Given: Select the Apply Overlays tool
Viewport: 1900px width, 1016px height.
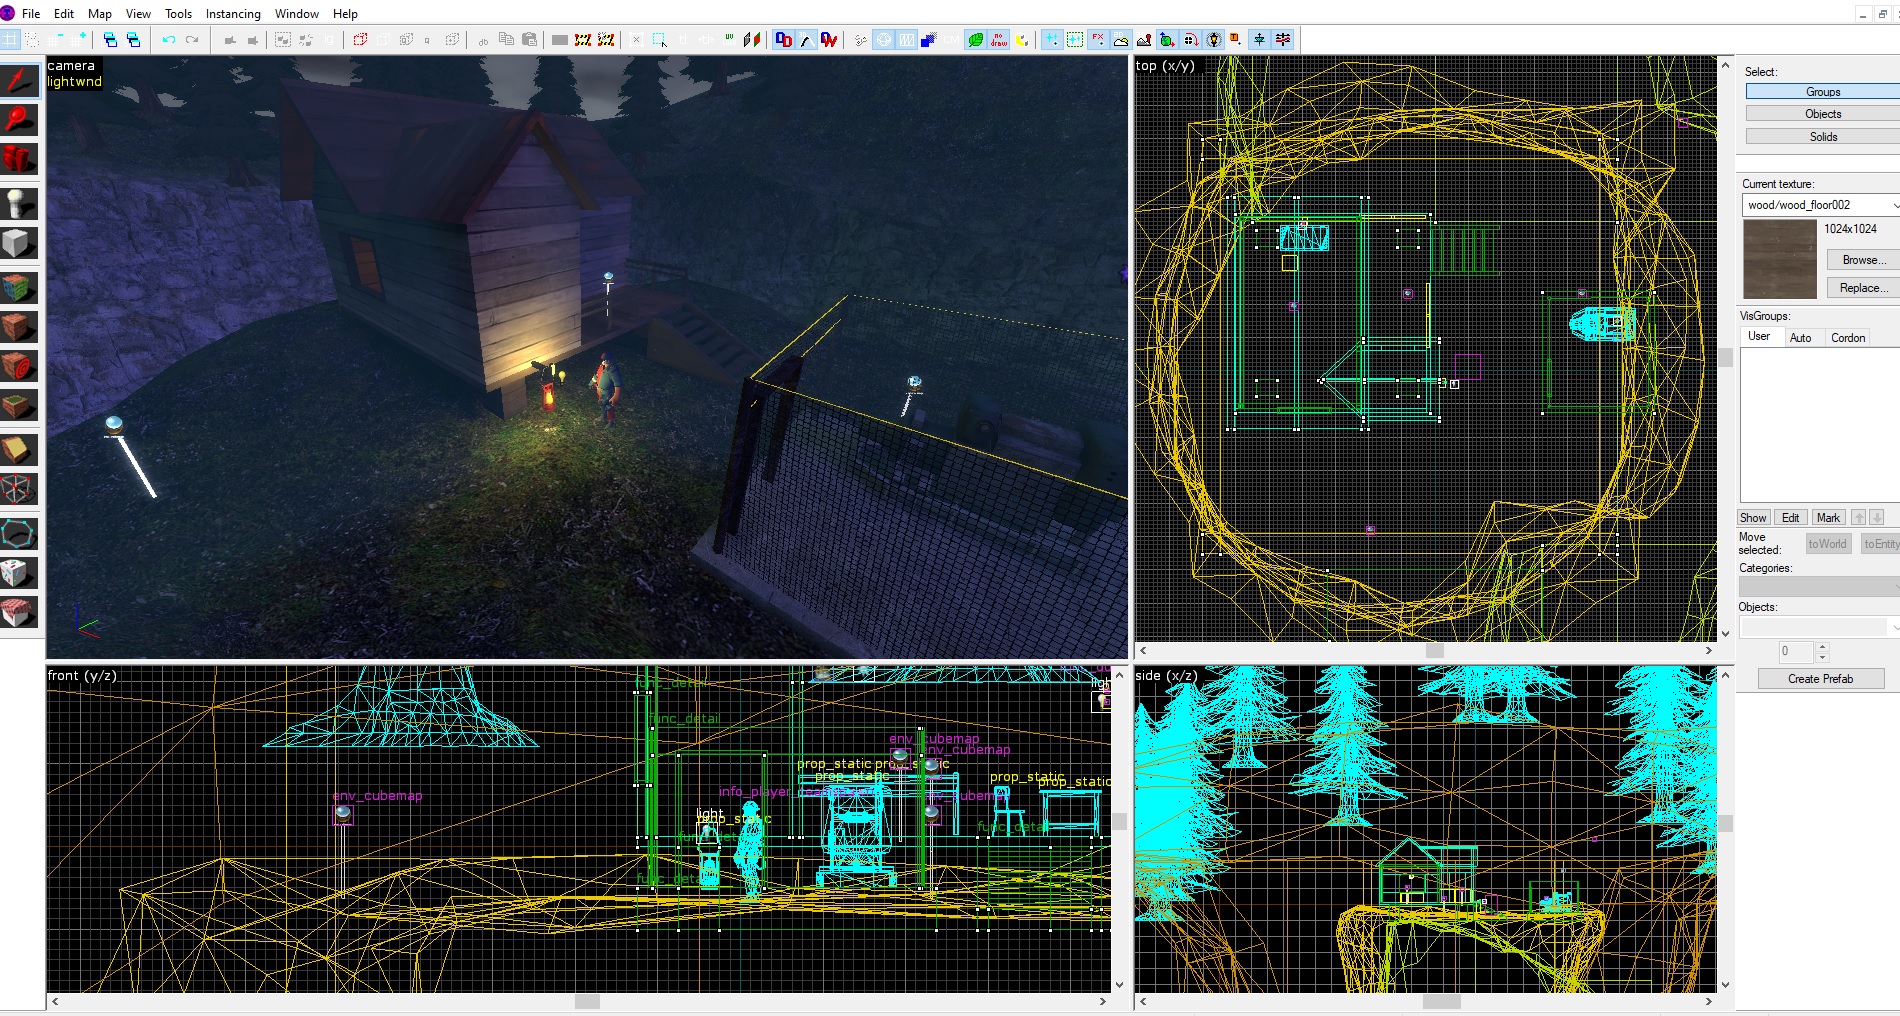Looking at the screenshot, I should tap(19, 405).
